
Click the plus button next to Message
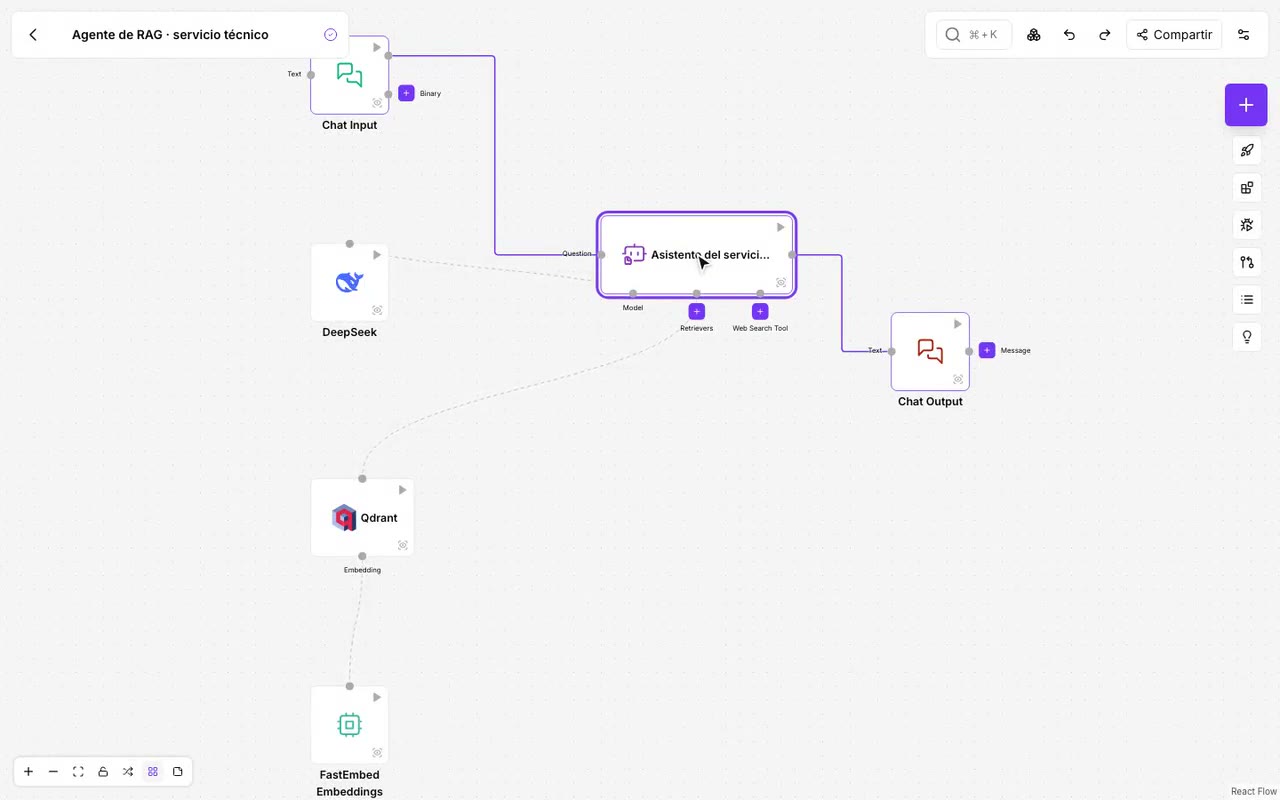pos(987,350)
